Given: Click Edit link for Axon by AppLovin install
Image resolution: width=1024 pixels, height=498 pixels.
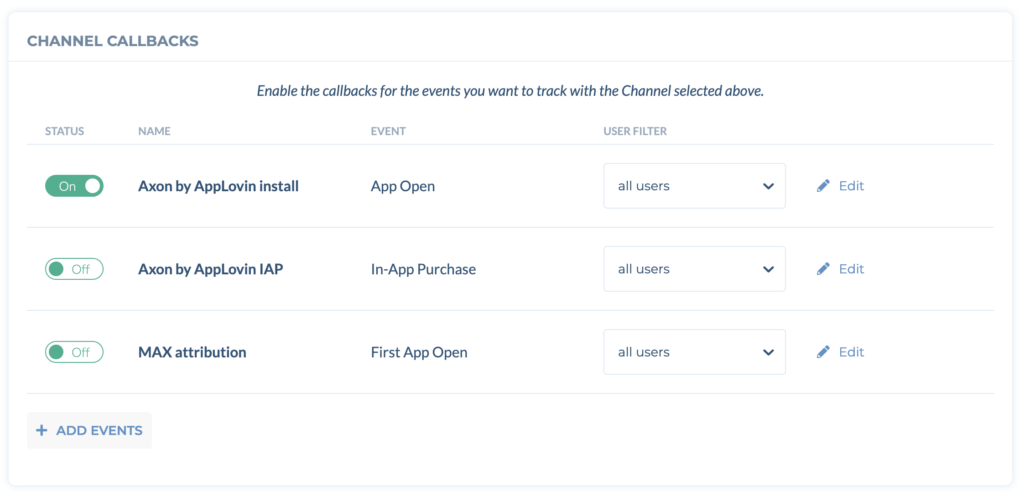Looking at the screenshot, I should pos(851,186).
